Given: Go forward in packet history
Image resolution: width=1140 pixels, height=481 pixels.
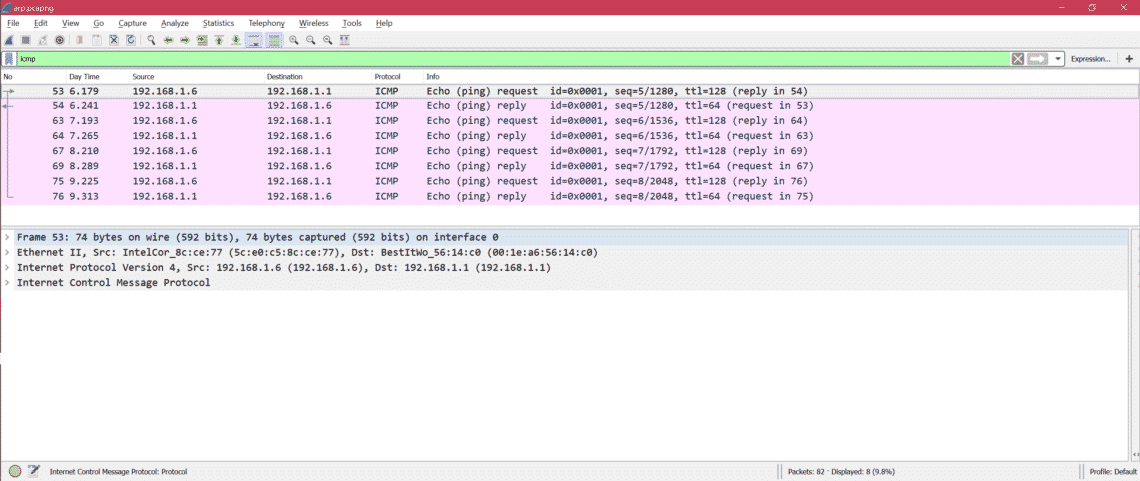Looking at the screenshot, I should [185, 41].
